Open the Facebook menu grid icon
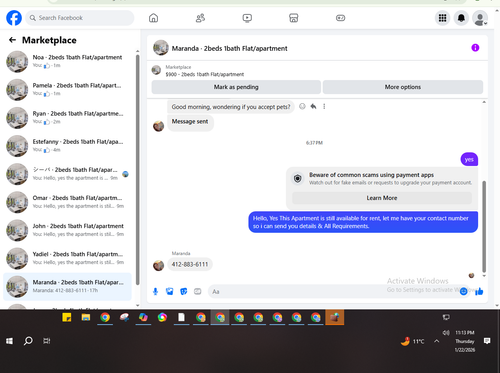The height and width of the screenshot is (373, 500). coord(442,18)
